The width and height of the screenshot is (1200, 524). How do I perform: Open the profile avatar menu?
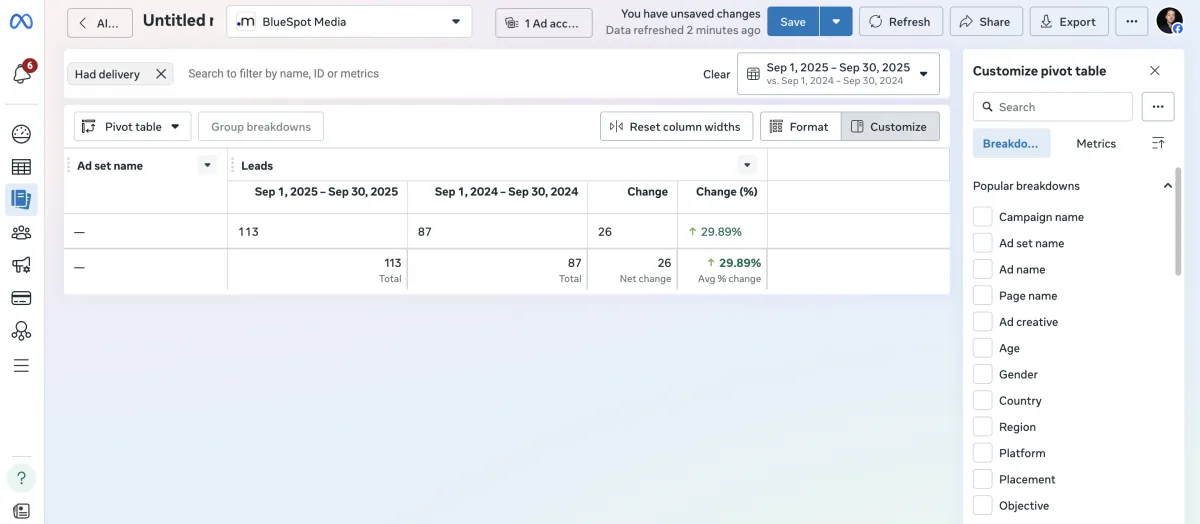[x=1169, y=21]
